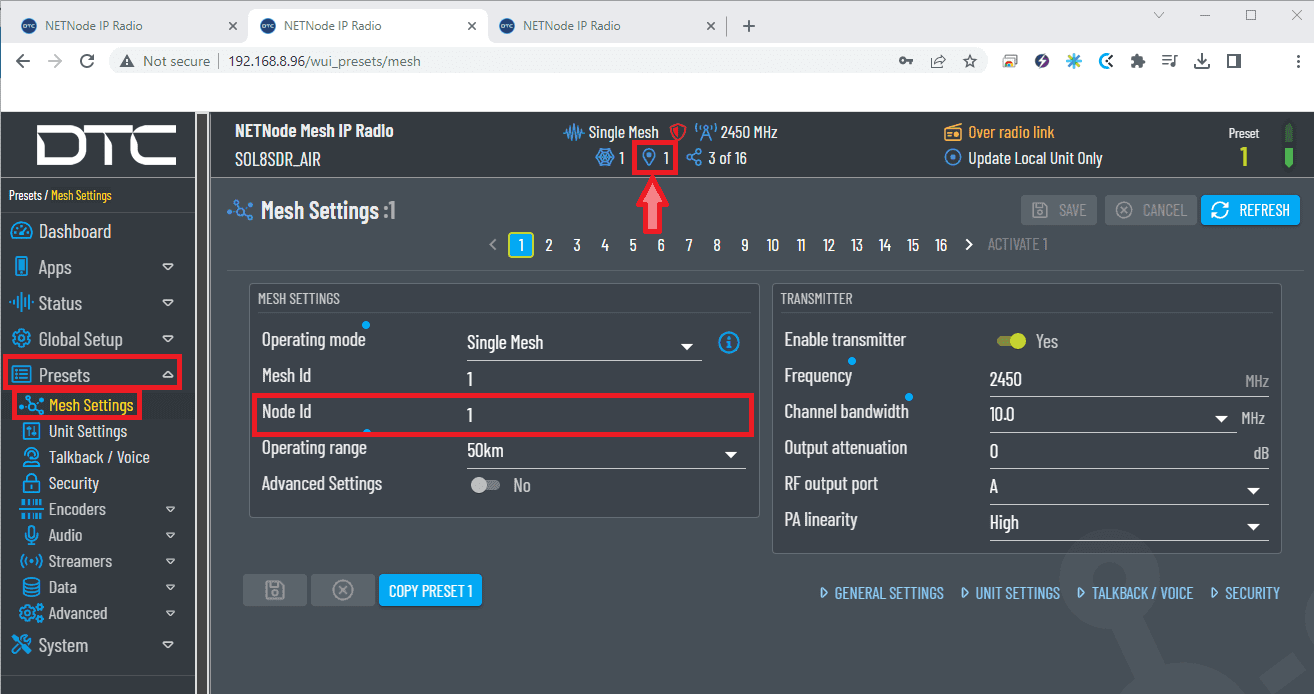Click the Dashboard gauge icon in sidebar
Image resolution: width=1314 pixels, height=694 pixels.
click(x=21, y=232)
